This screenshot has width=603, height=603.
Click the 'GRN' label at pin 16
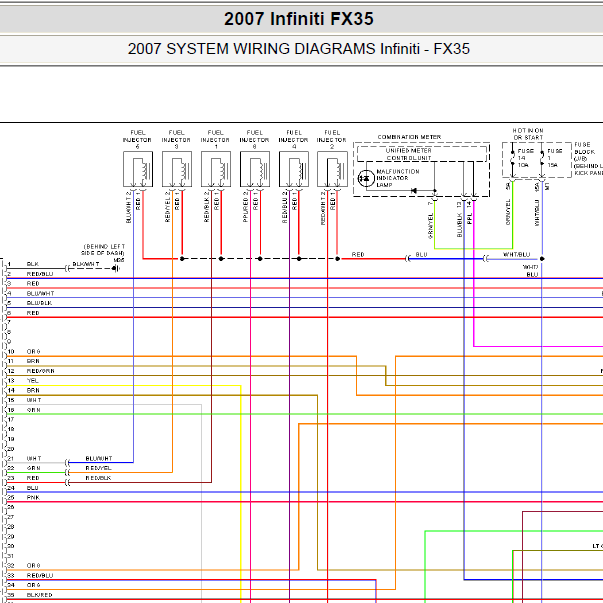click(x=33, y=410)
